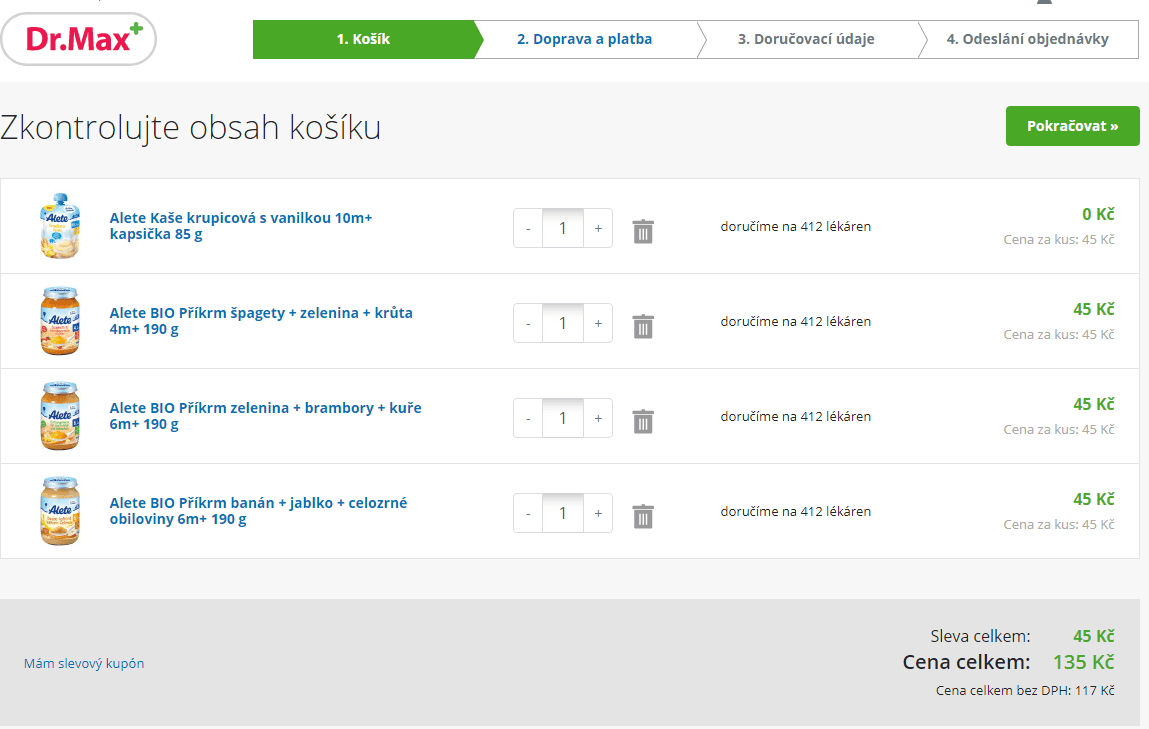Click Sleva celkem 45 Kč value
The image size is (1149, 729).
click(1093, 636)
